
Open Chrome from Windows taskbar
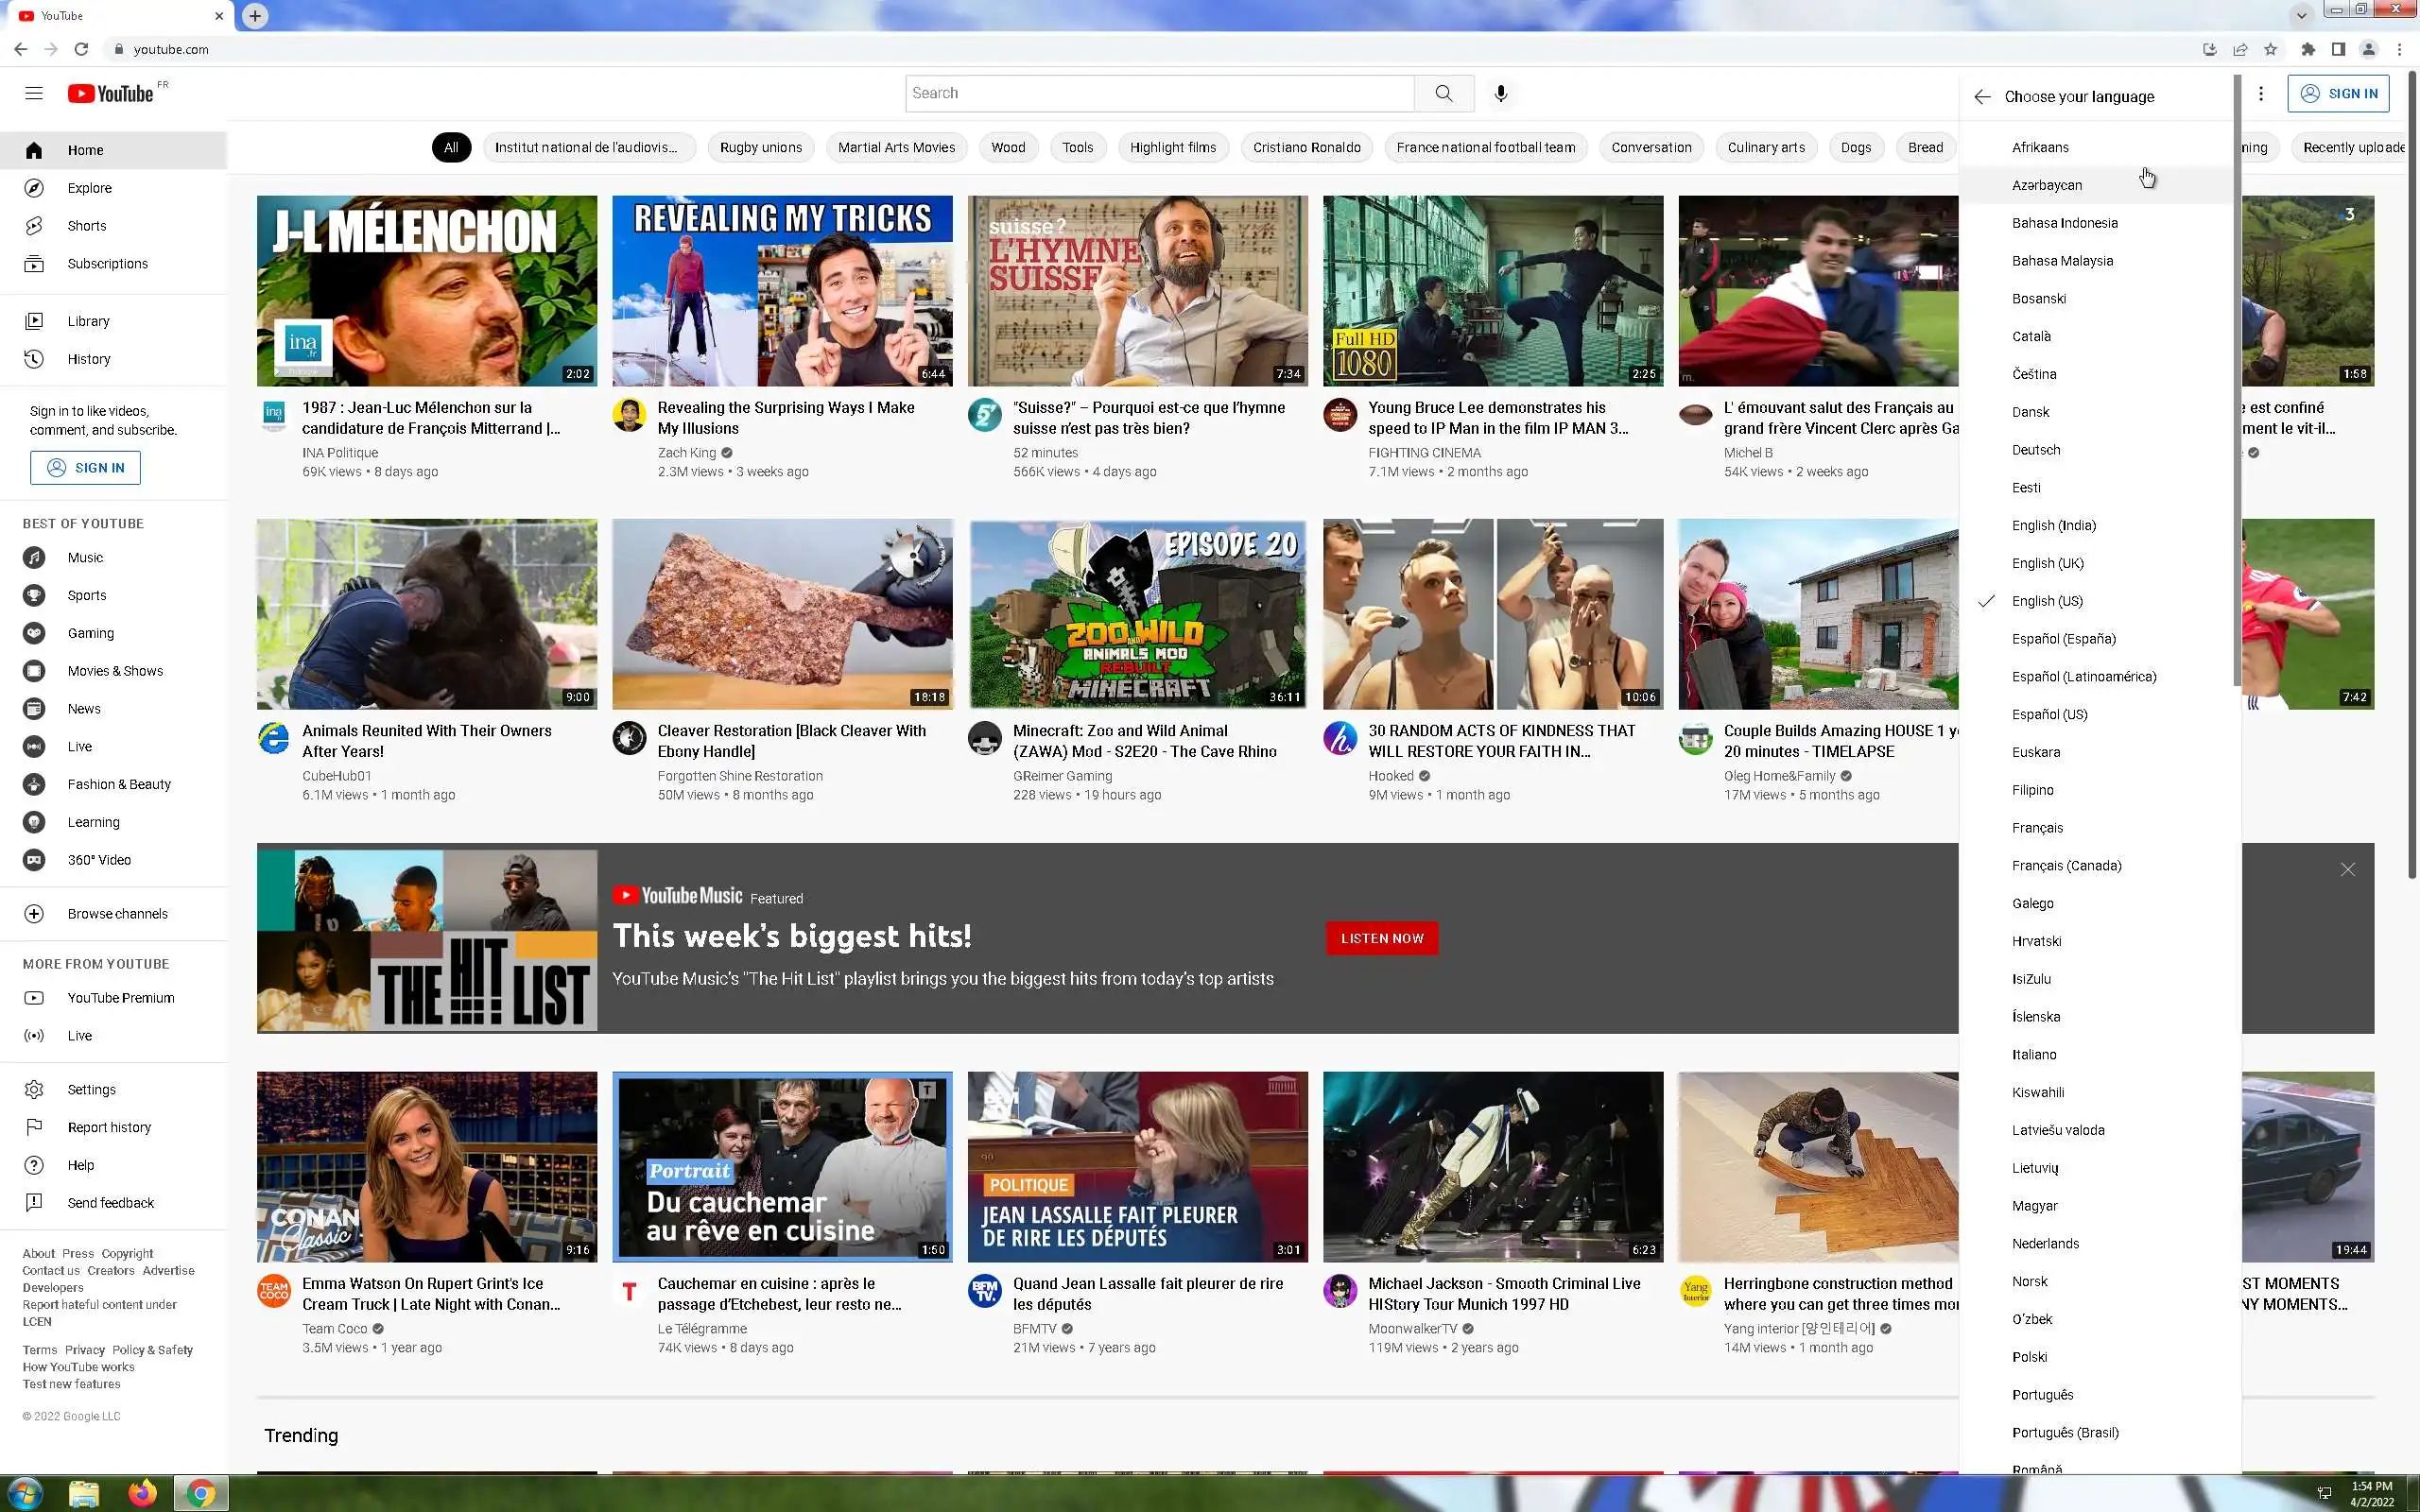tap(201, 1494)
